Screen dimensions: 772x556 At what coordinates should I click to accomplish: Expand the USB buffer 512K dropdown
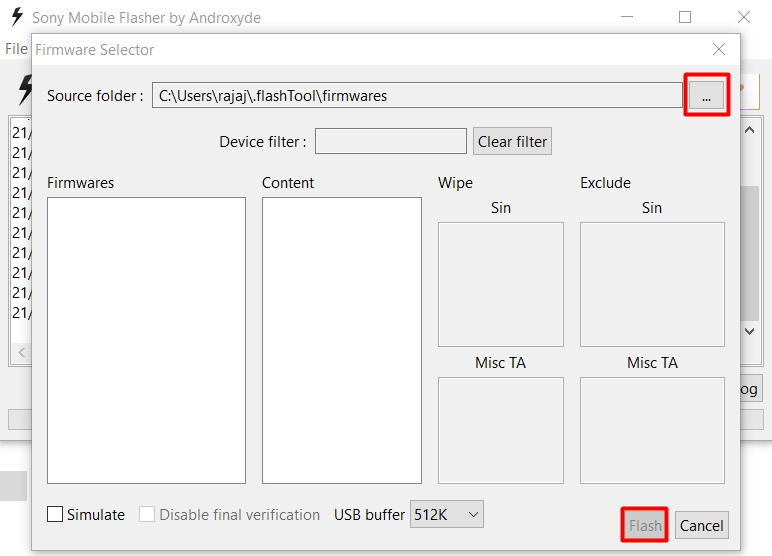pyautogui.click(x=447, y=515)
